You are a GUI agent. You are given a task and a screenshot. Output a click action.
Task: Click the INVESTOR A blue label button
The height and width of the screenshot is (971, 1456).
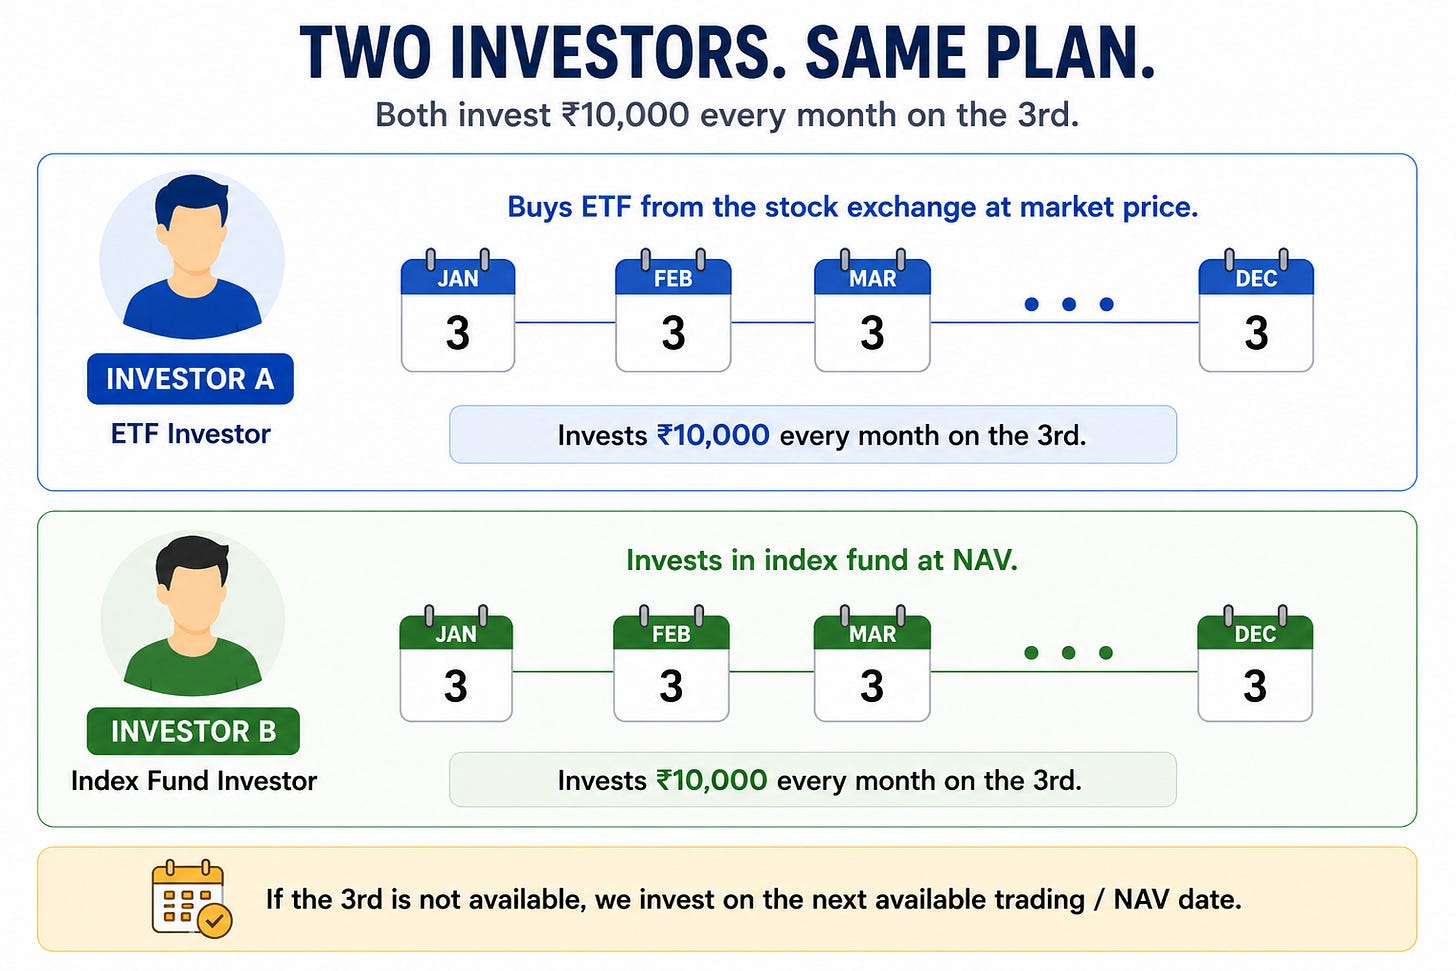pyautogui.click(x=190, y=379)
